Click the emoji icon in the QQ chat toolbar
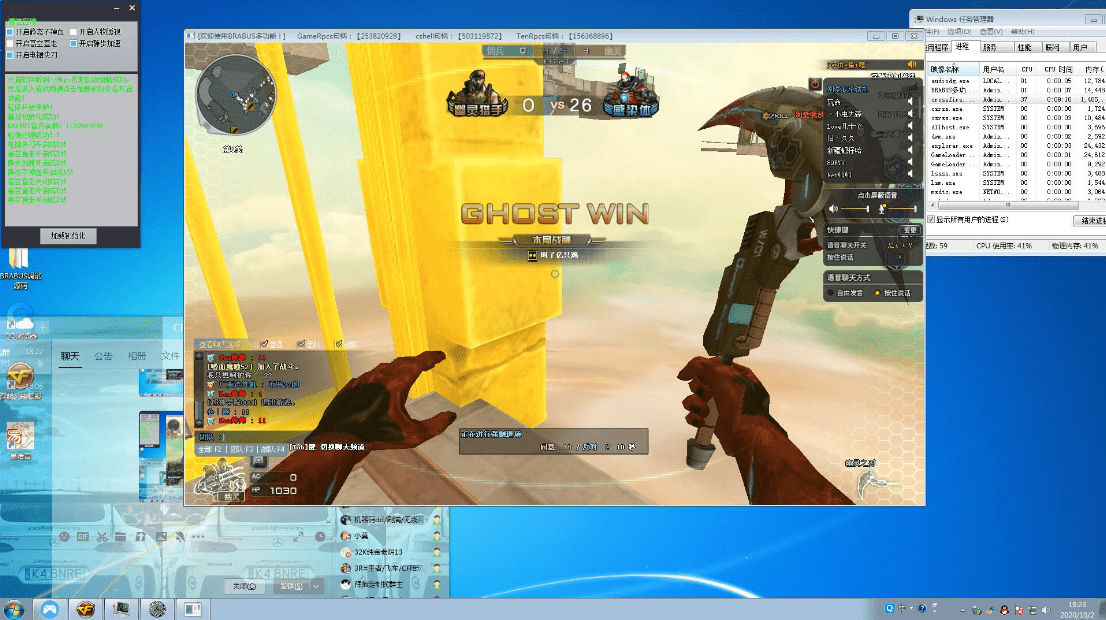The image size is (1106, 620). coord(64,537)
